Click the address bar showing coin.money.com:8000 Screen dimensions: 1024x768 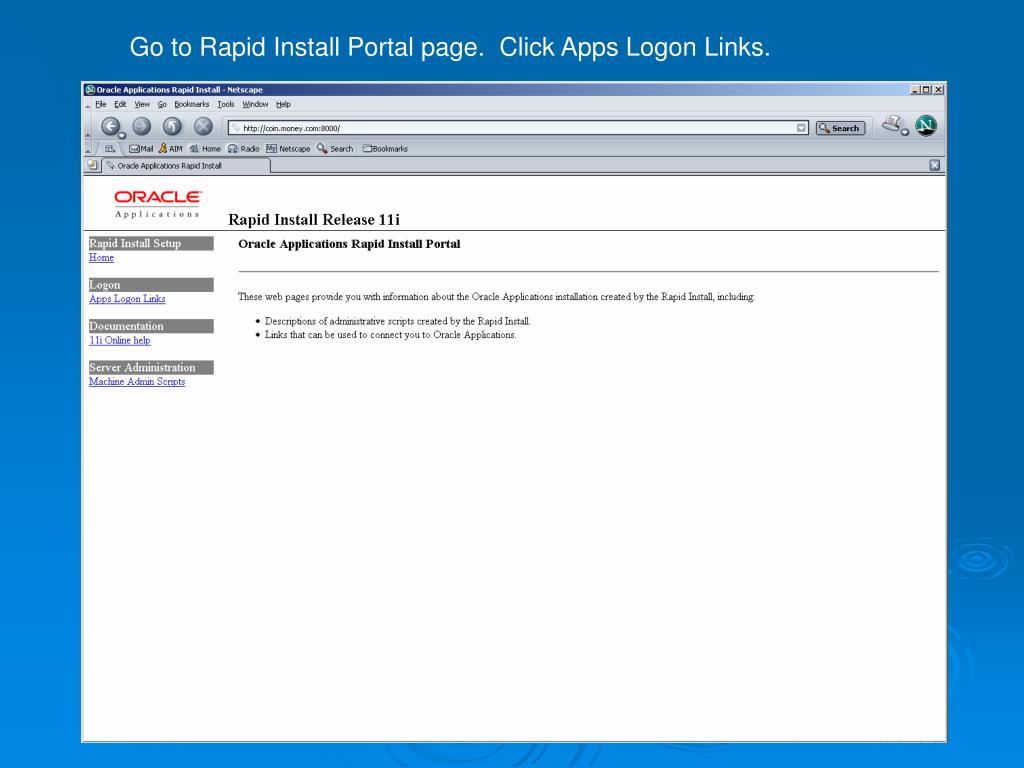518,128
